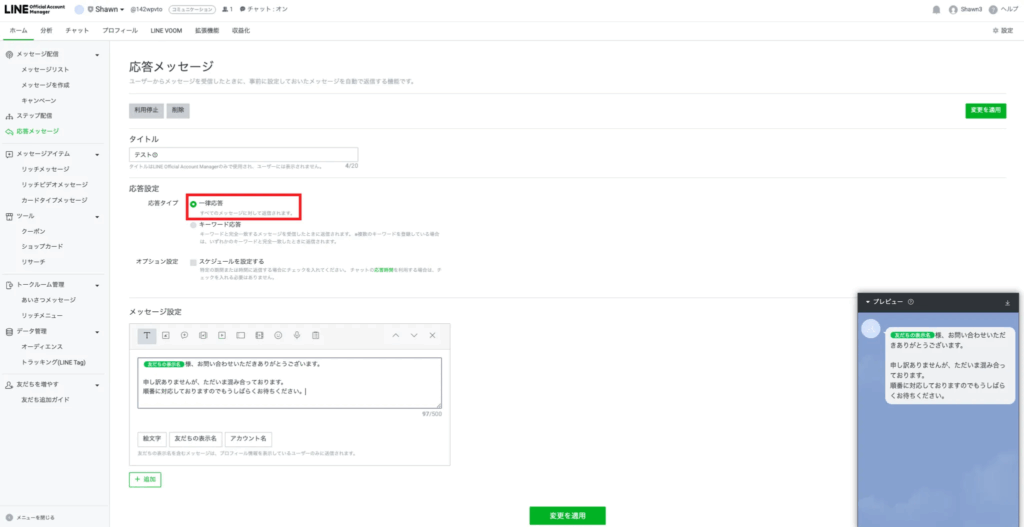Select the video message play icon
Screen dimensions: 1024x527
point(222,335)
